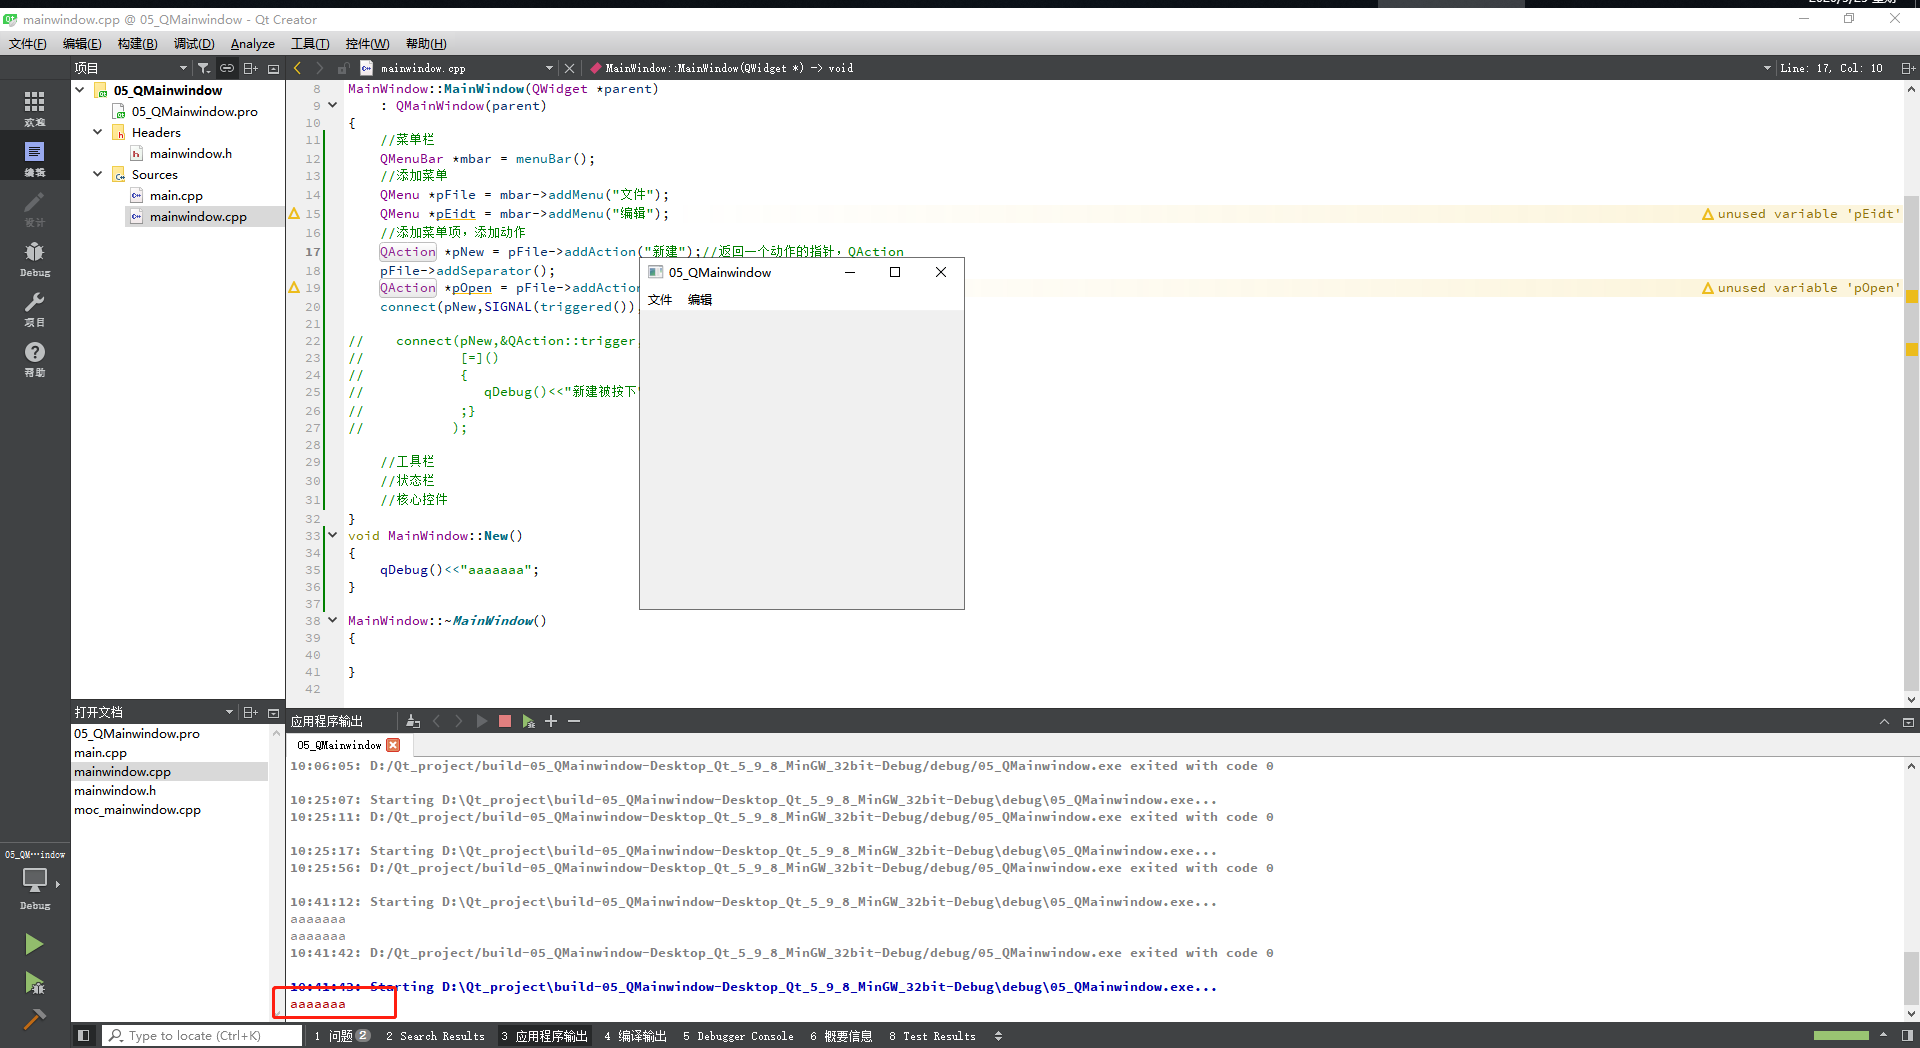Toggle synchronize with editor link icon
1920x1048 pixels.
click(x=227, y=68)
